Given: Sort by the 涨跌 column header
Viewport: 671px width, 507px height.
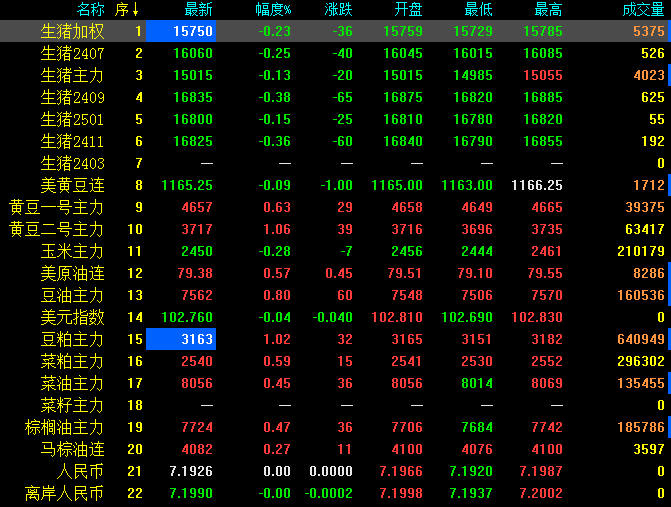Looking at the screenshot, I should 338,10.
